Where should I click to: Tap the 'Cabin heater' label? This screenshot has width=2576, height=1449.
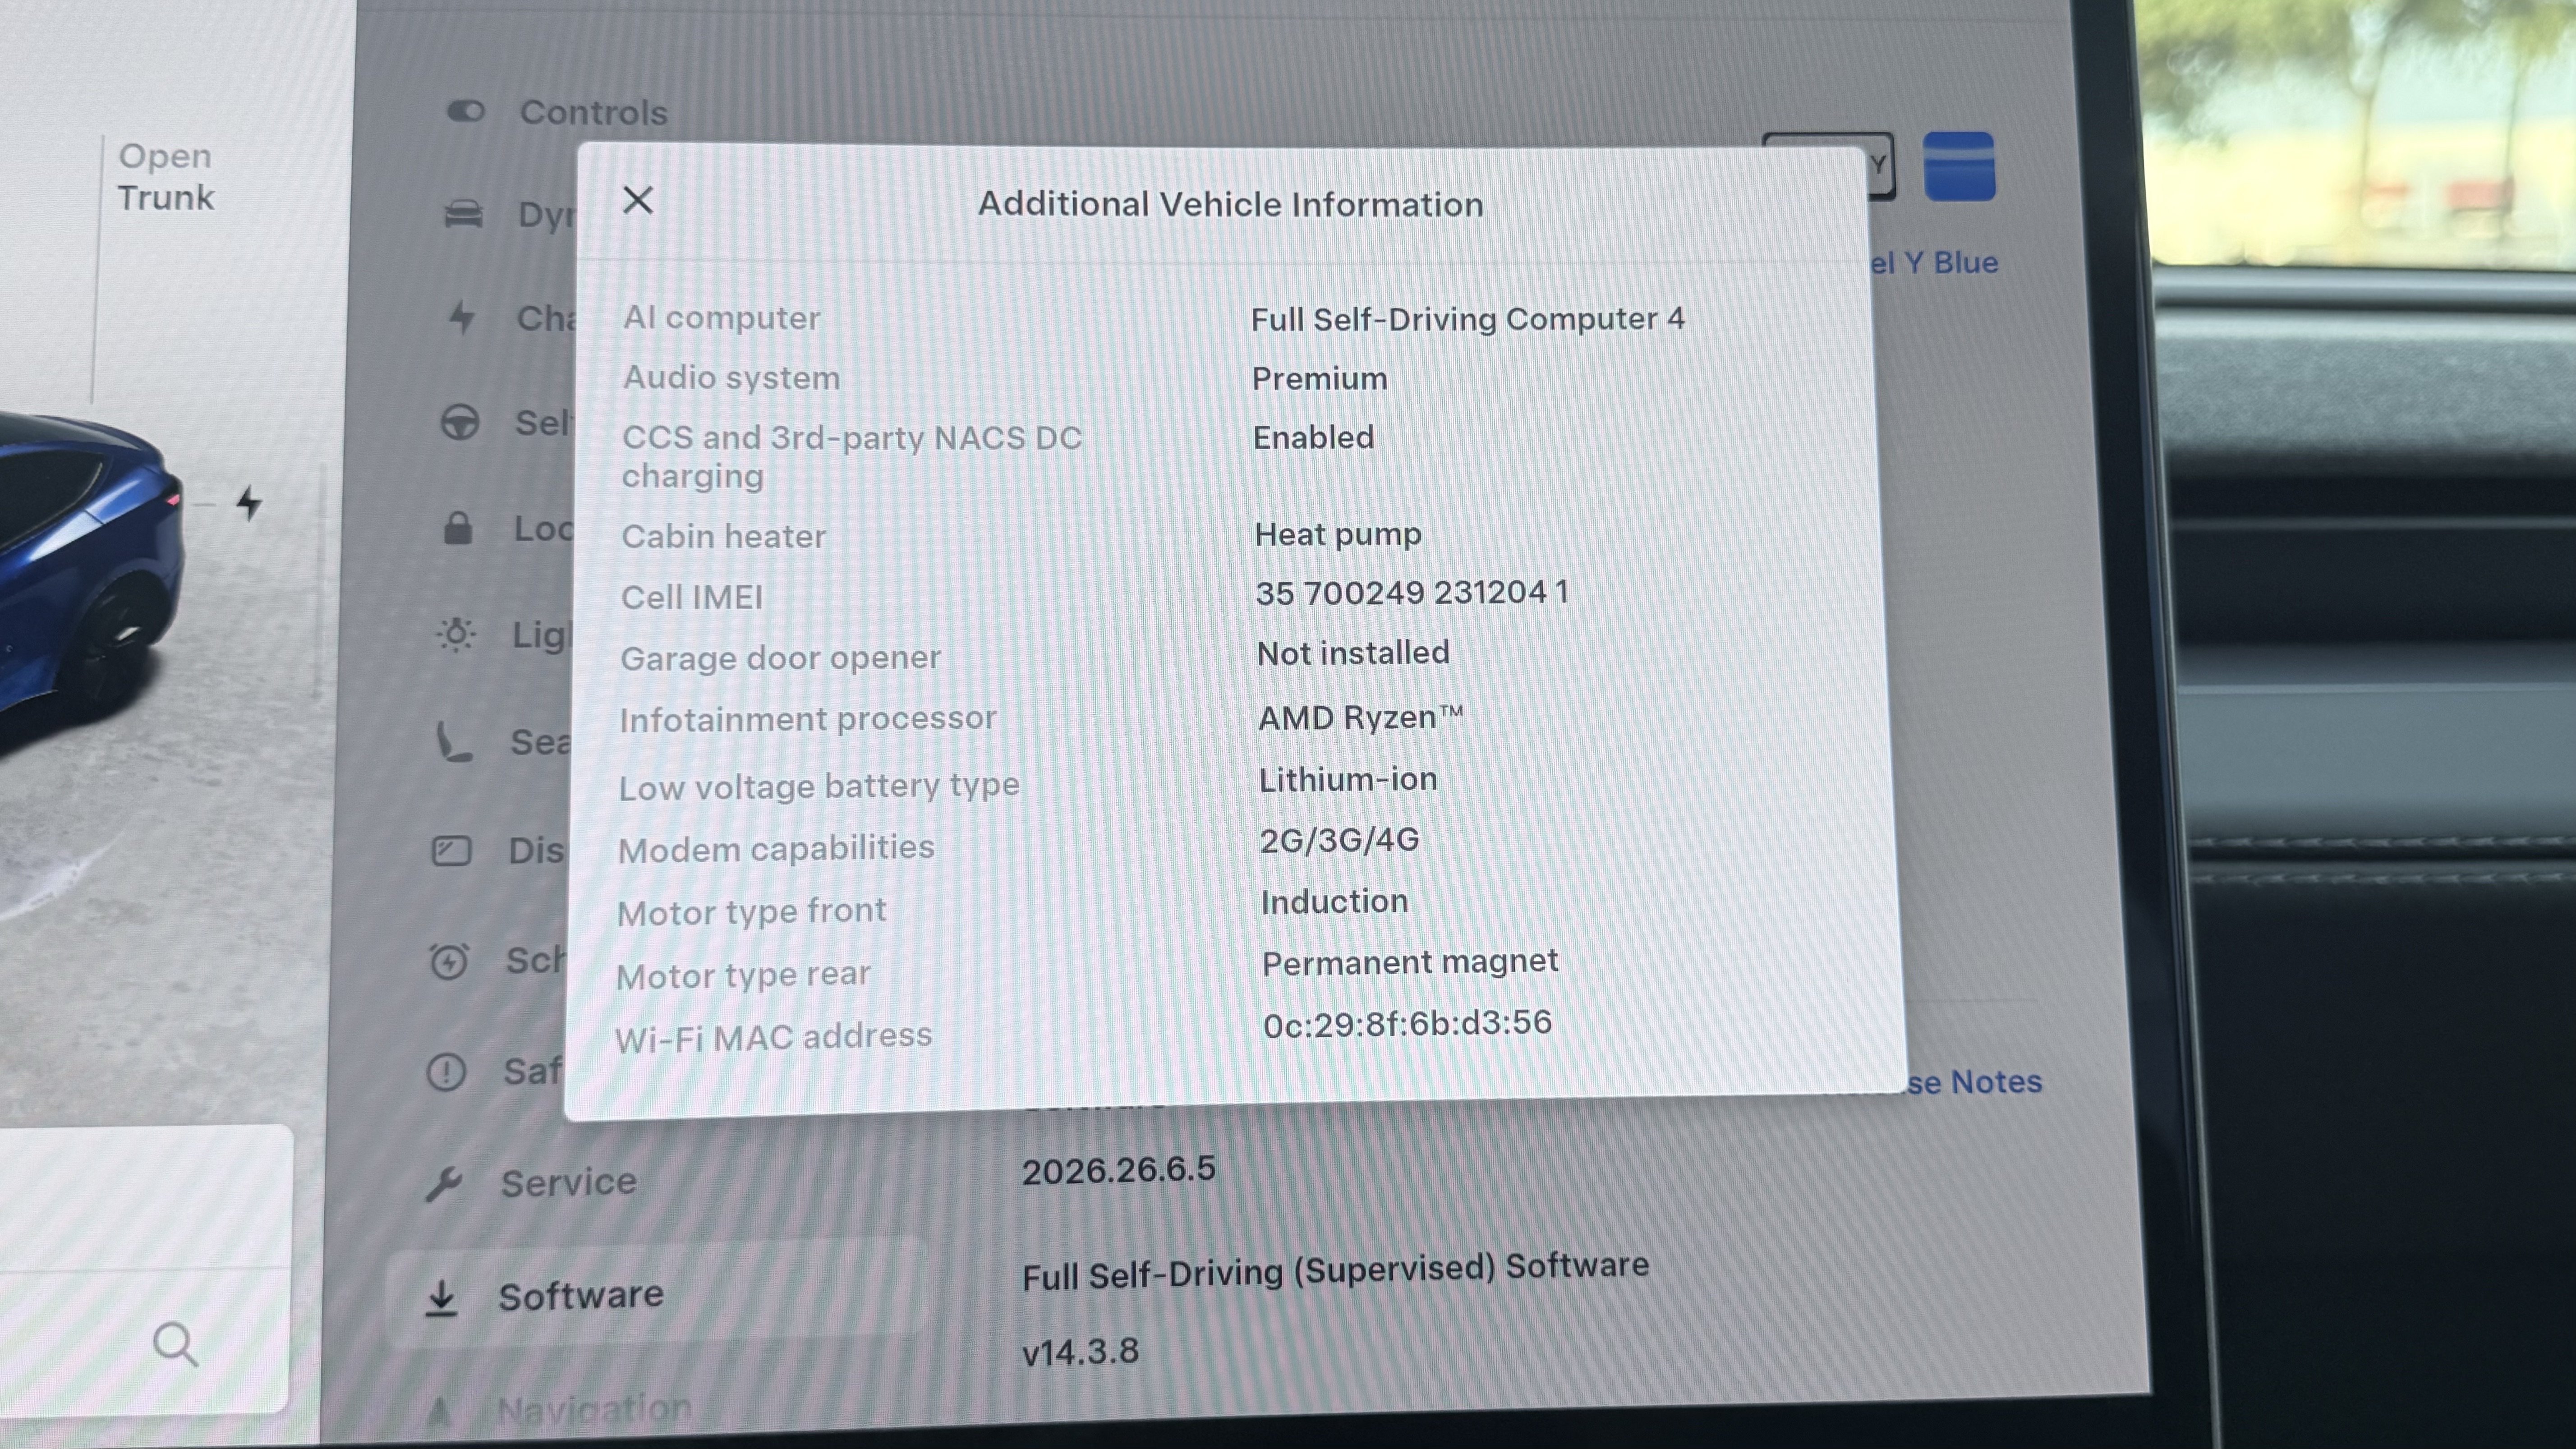pyautogui.click(x=724, y=537)
